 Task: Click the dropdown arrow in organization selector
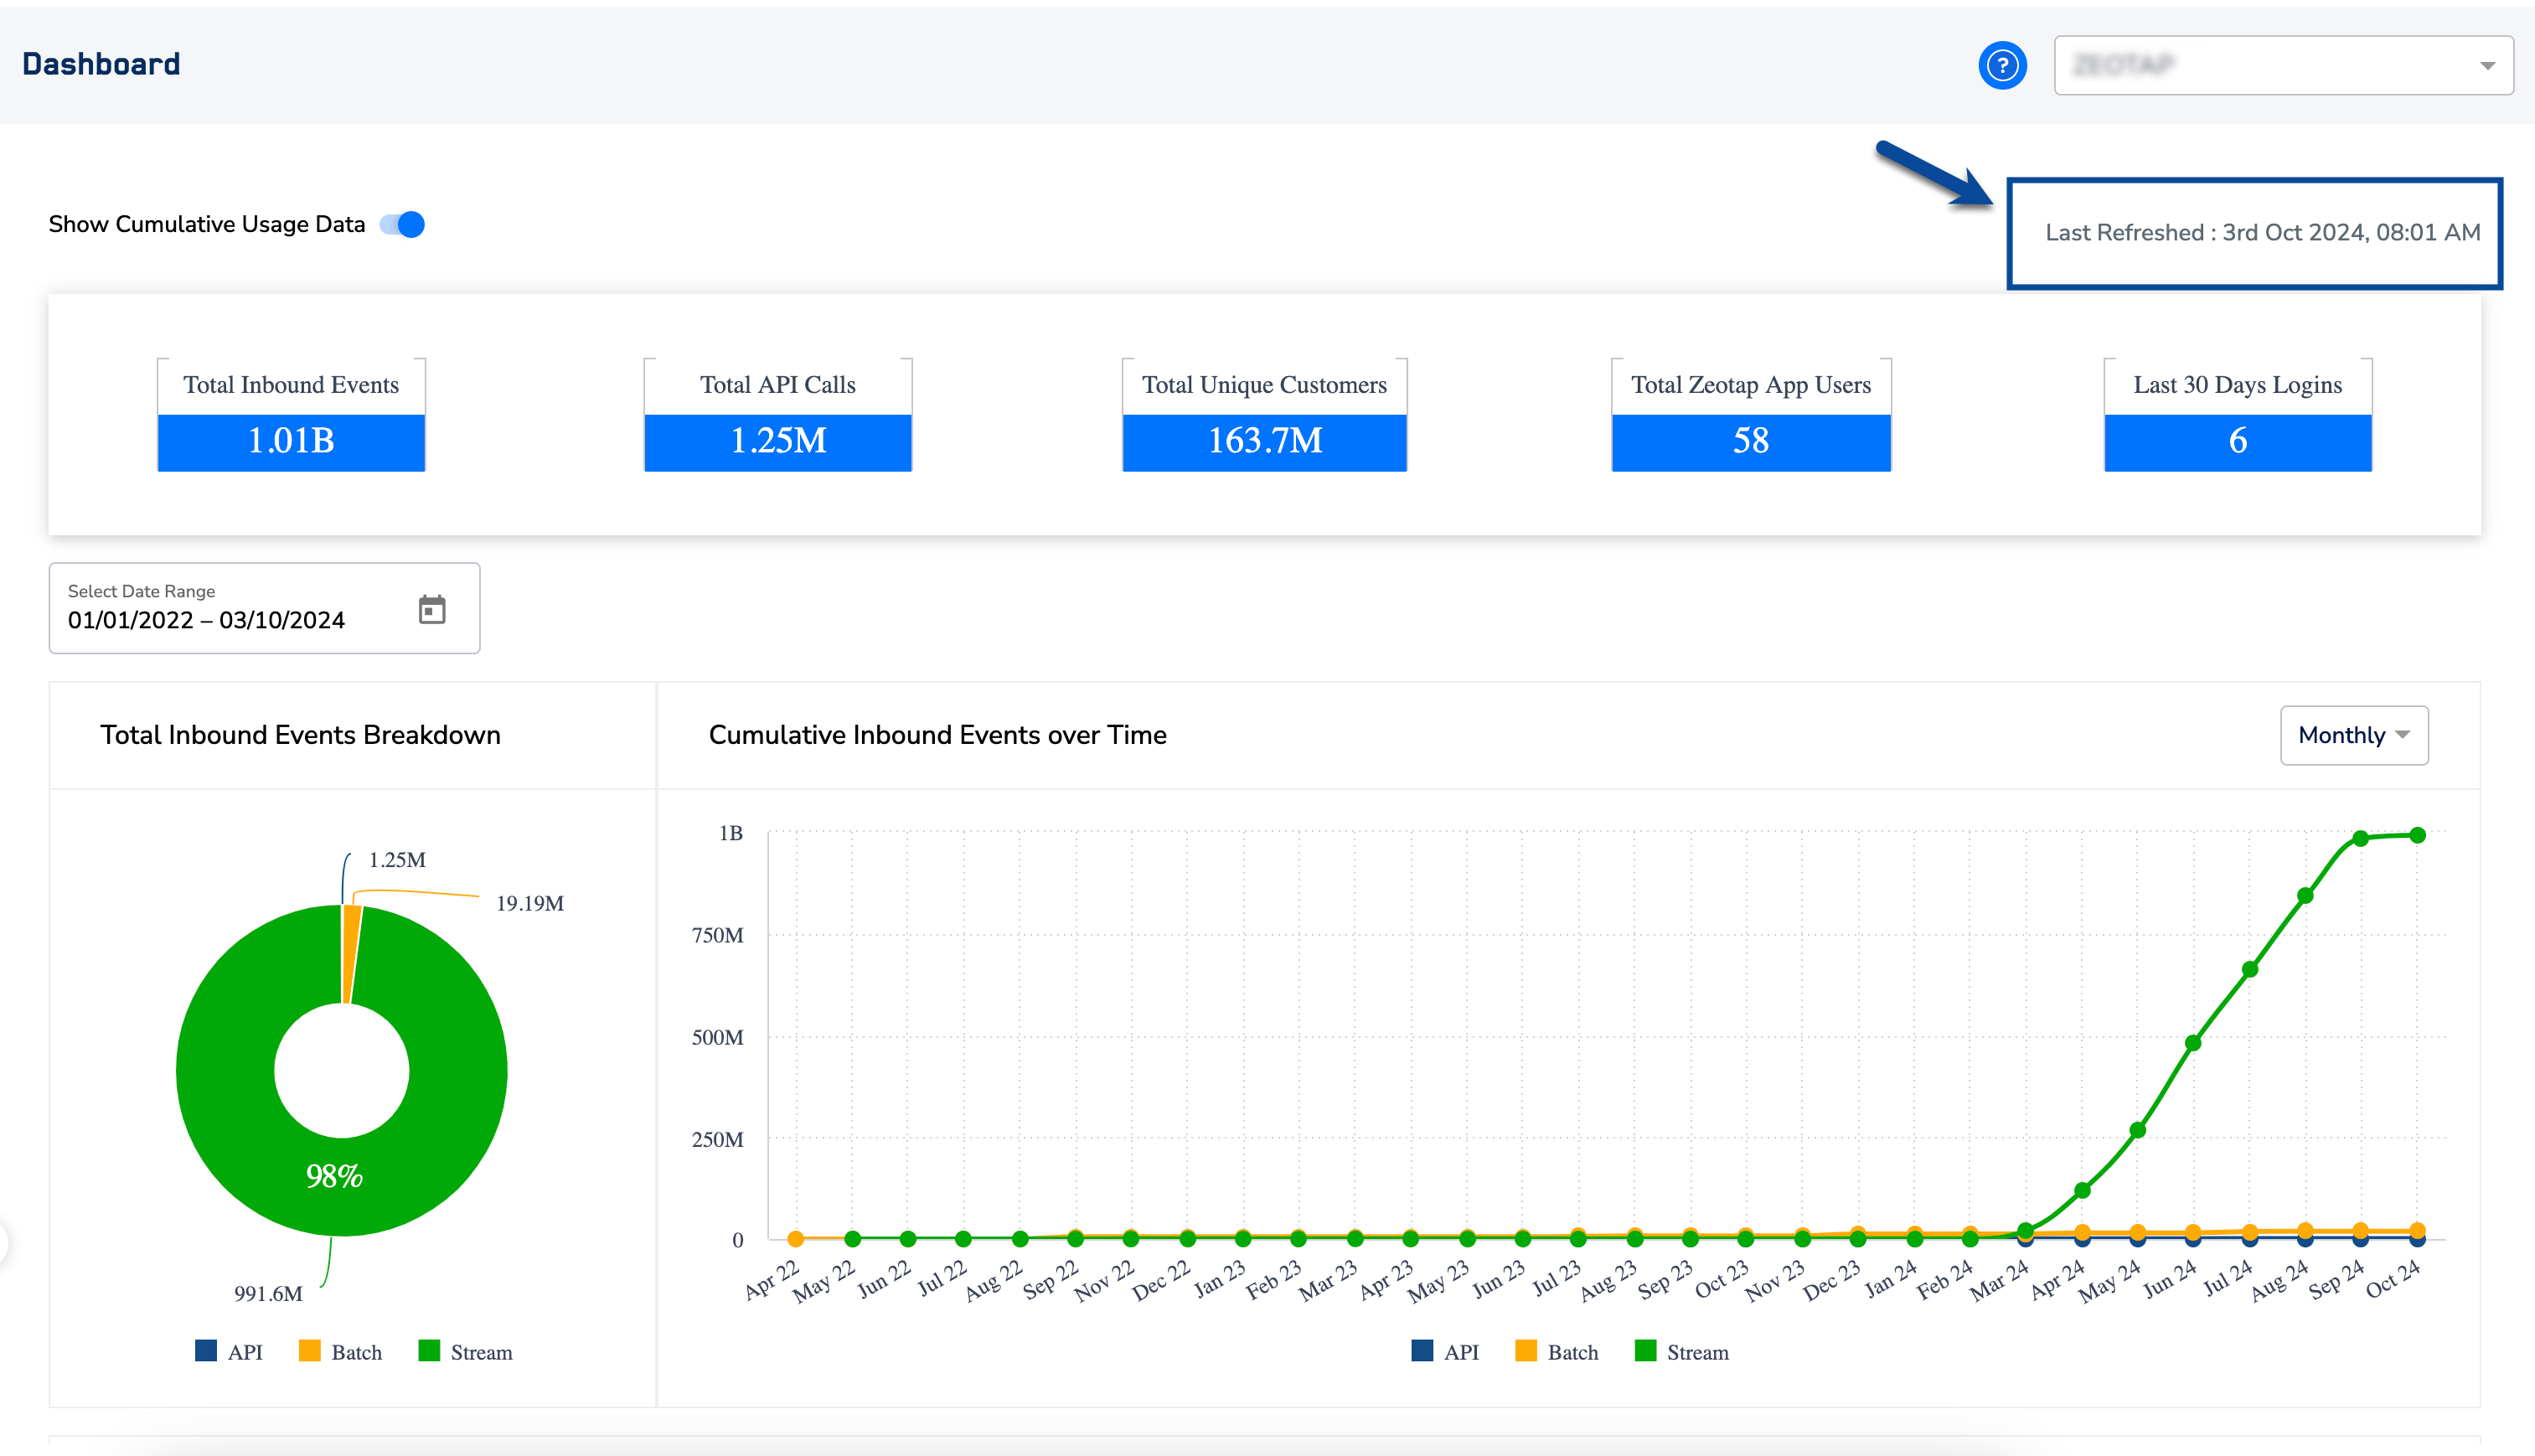(2487, 66)
